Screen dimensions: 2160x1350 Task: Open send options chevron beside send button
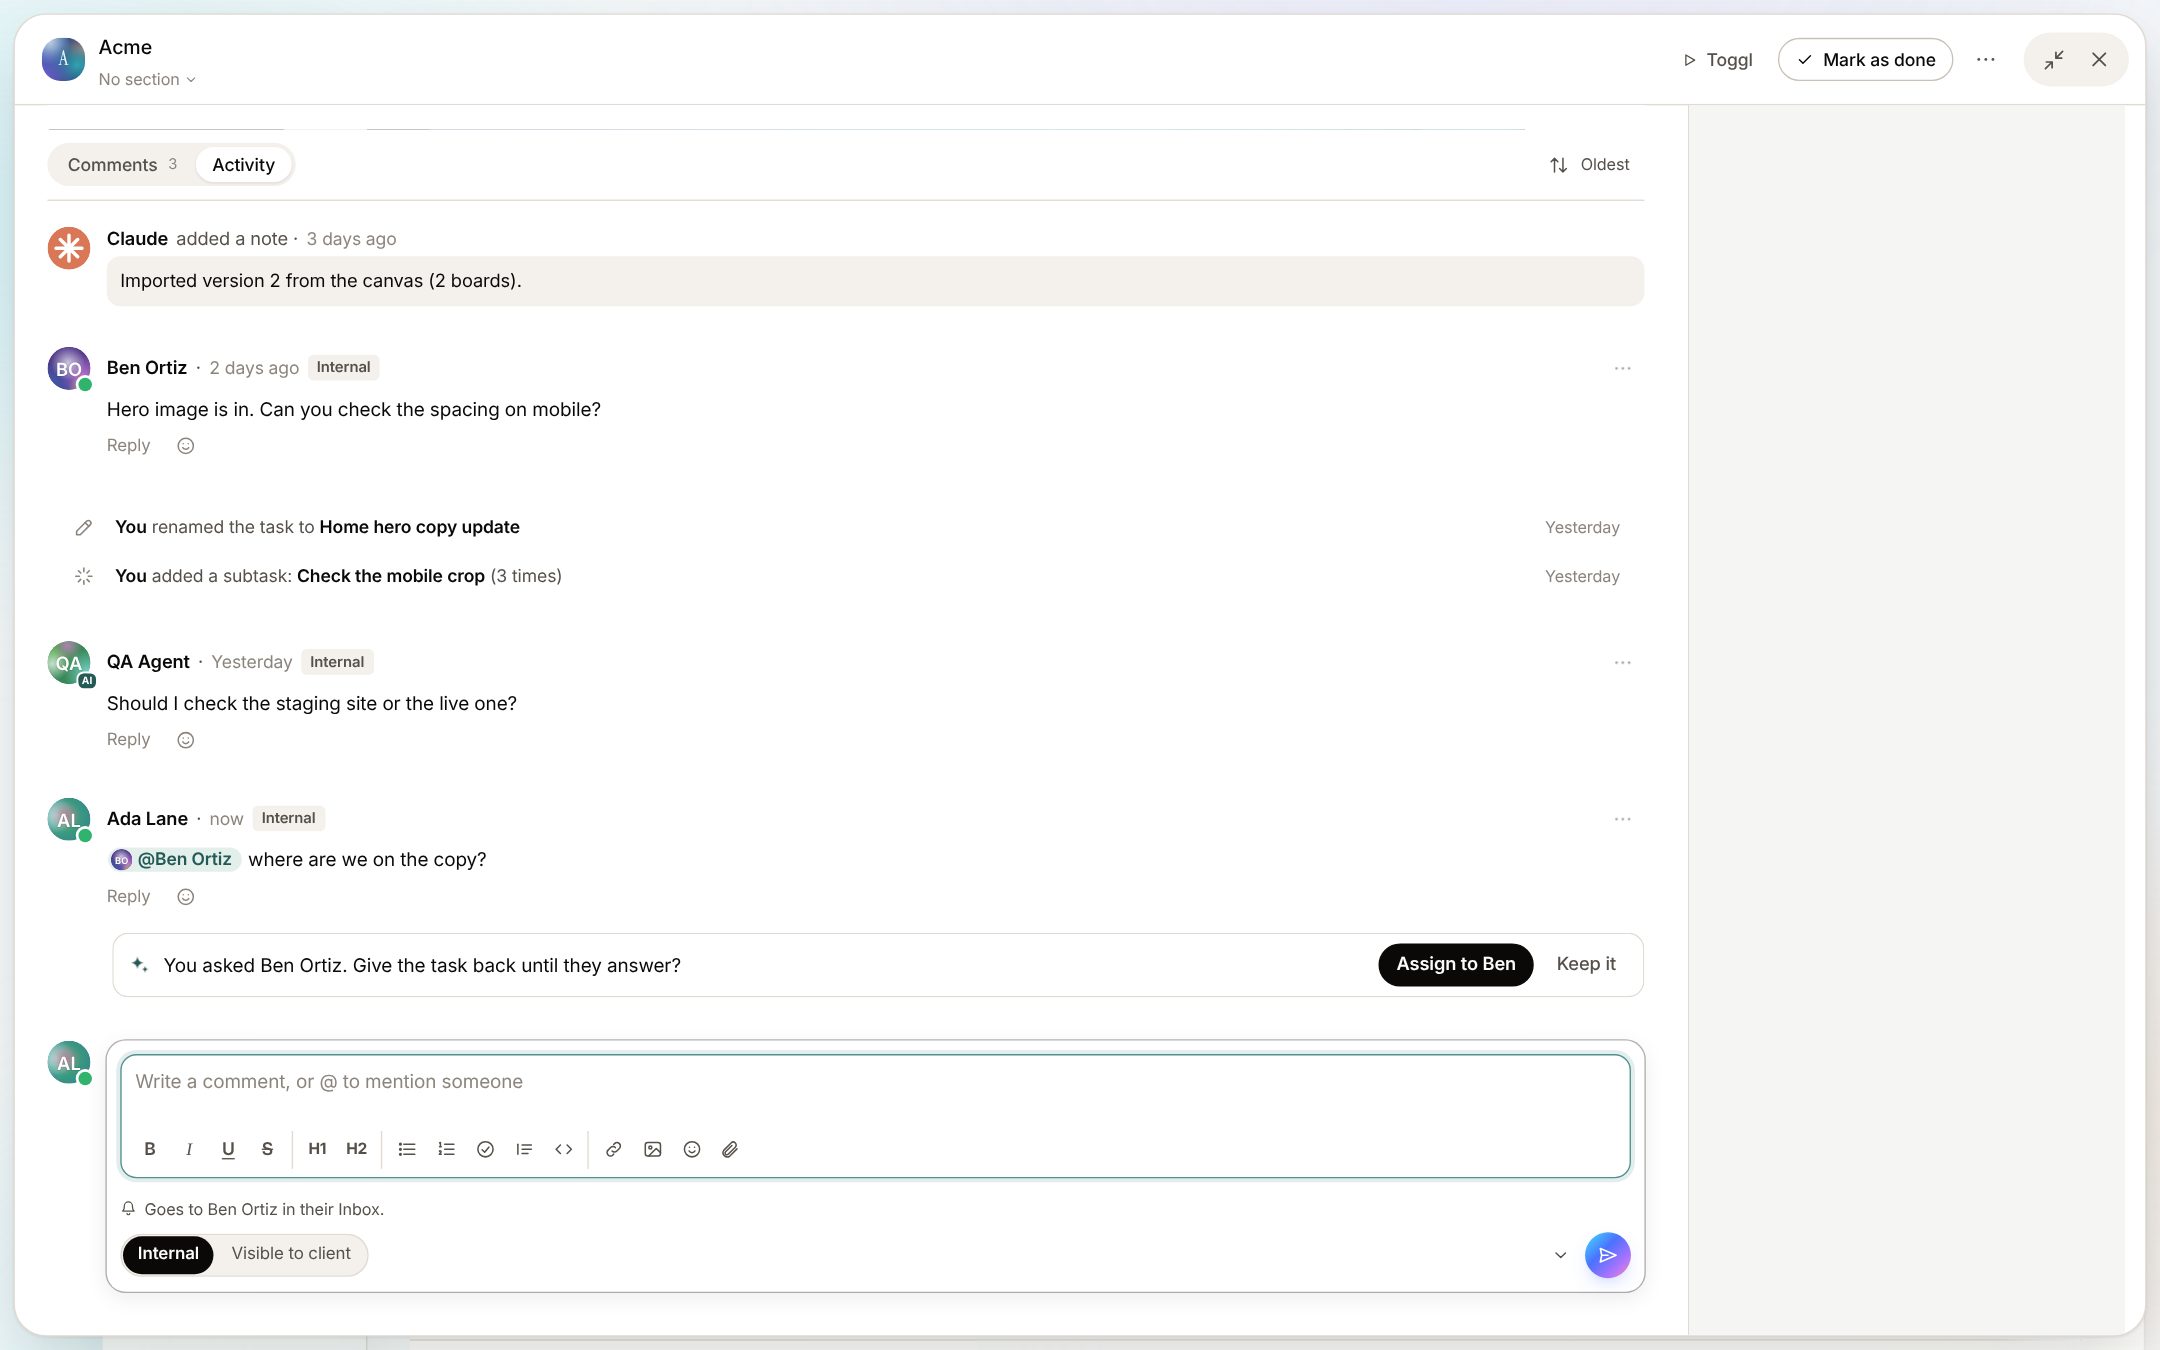click(x=1560, y=1255)
